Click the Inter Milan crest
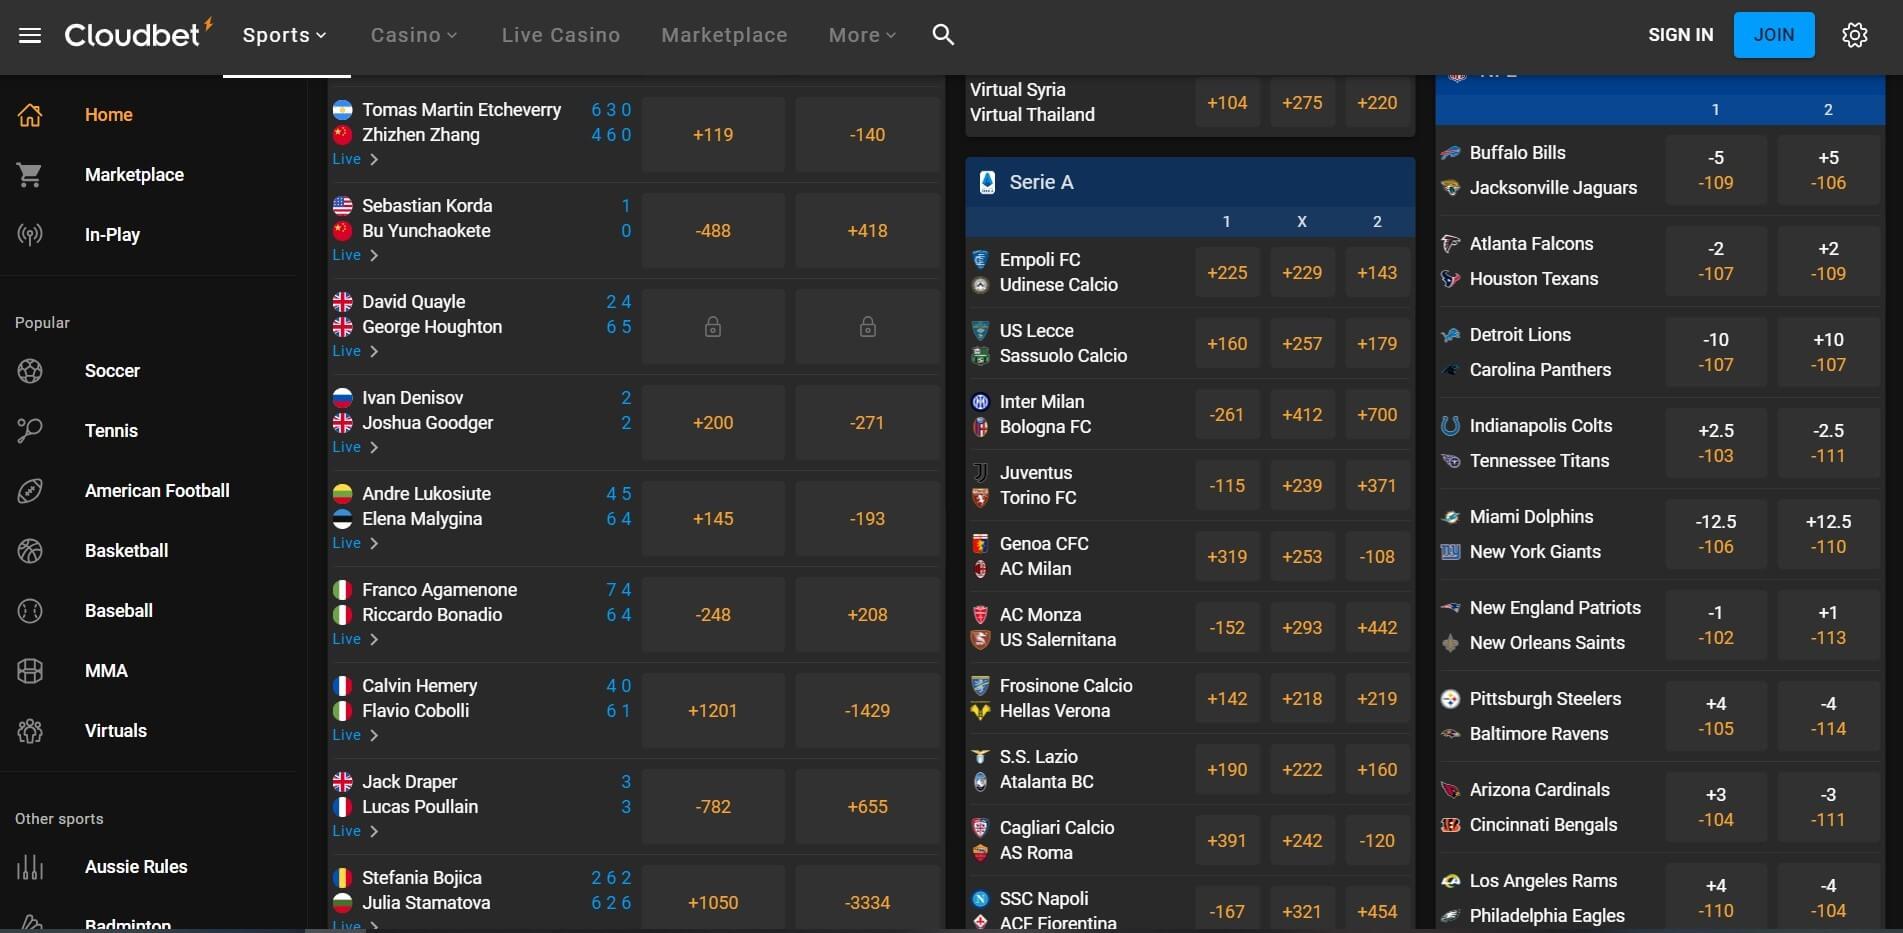Viewport: 1903px width, 933px height. 981,402
